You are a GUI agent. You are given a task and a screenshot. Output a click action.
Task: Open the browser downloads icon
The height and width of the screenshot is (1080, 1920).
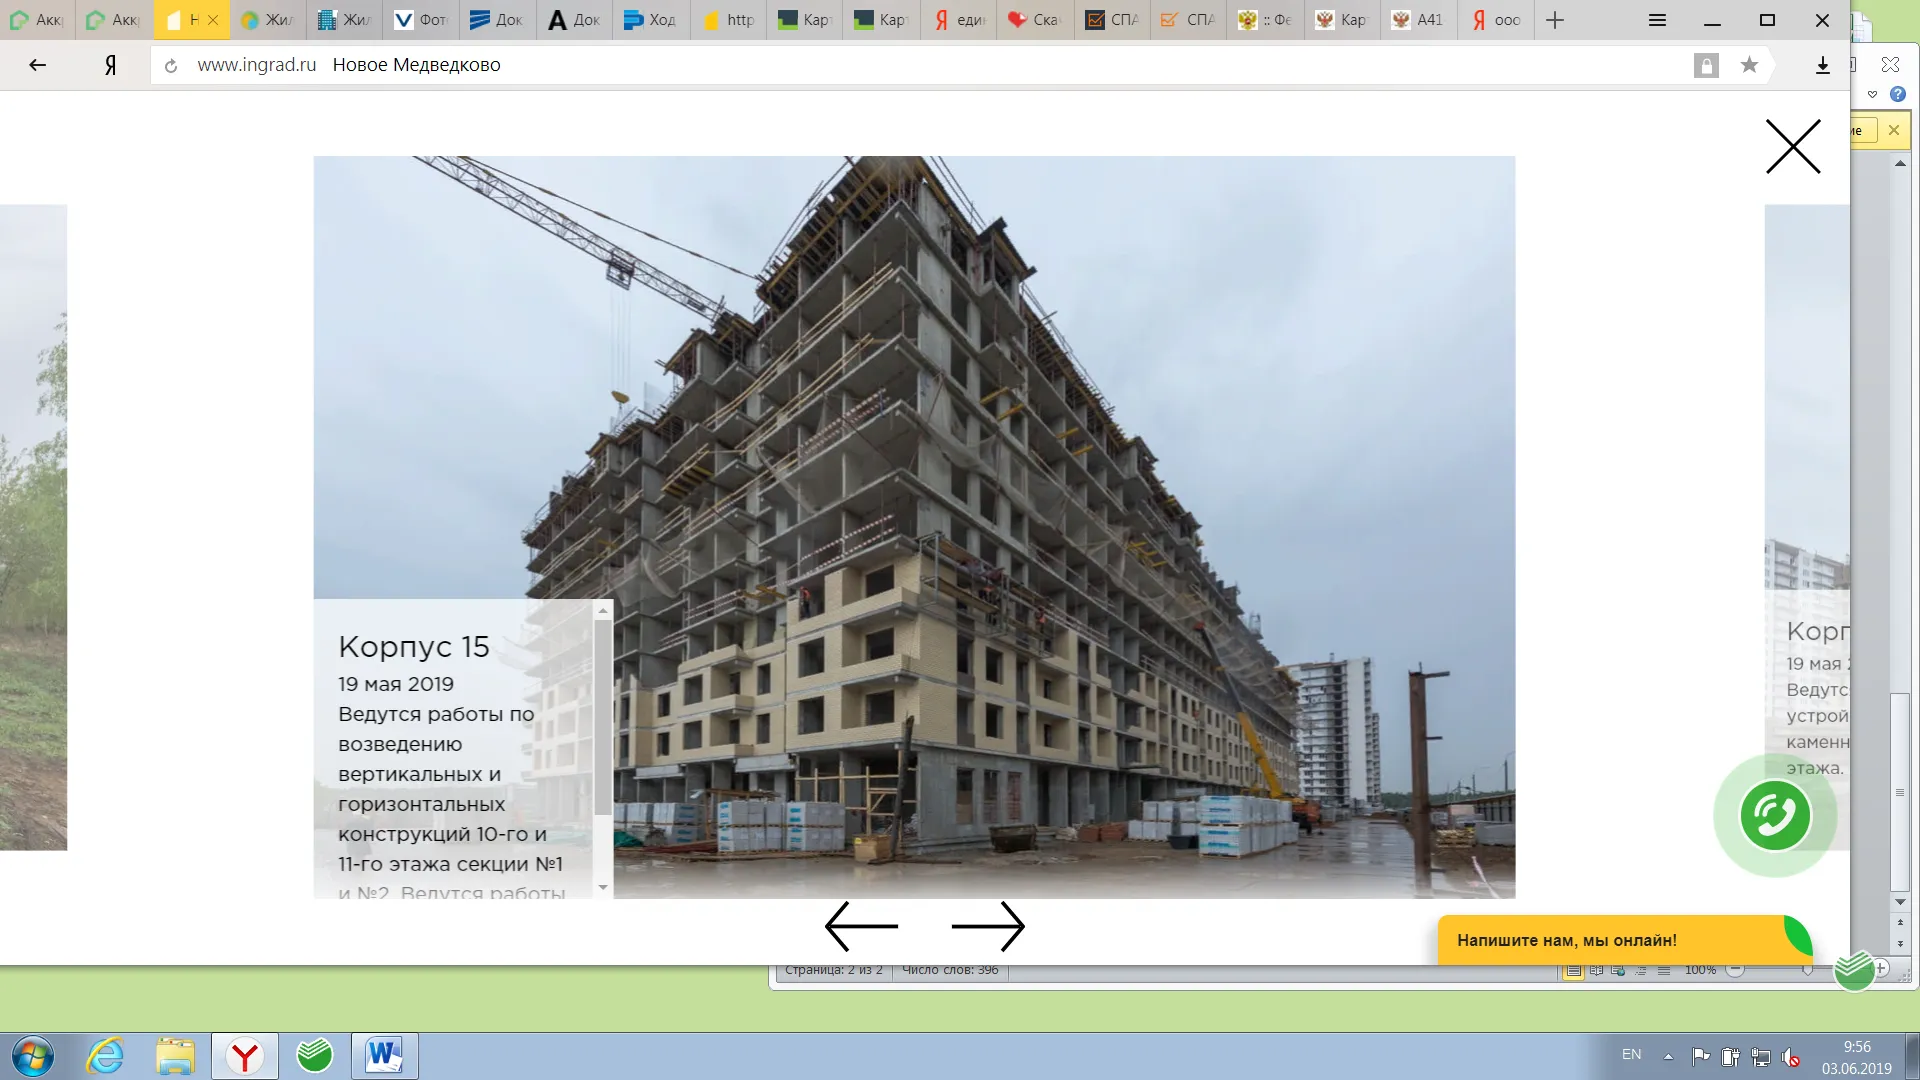[x=1822, y=65]
